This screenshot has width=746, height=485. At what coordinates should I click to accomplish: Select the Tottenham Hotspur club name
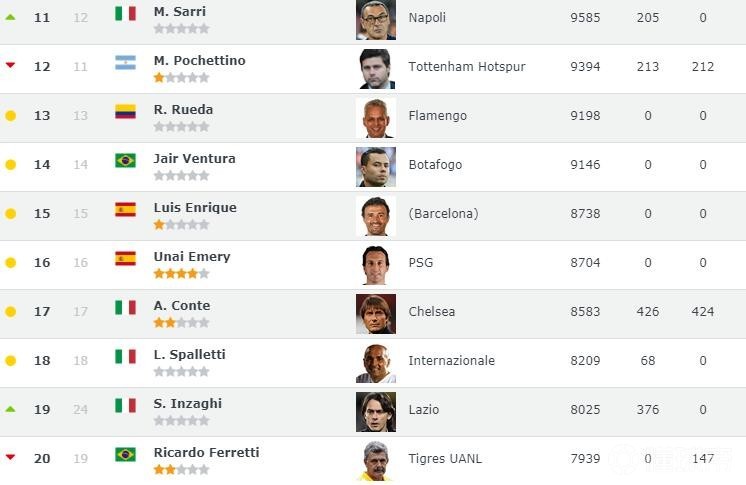tap(466, 67)
